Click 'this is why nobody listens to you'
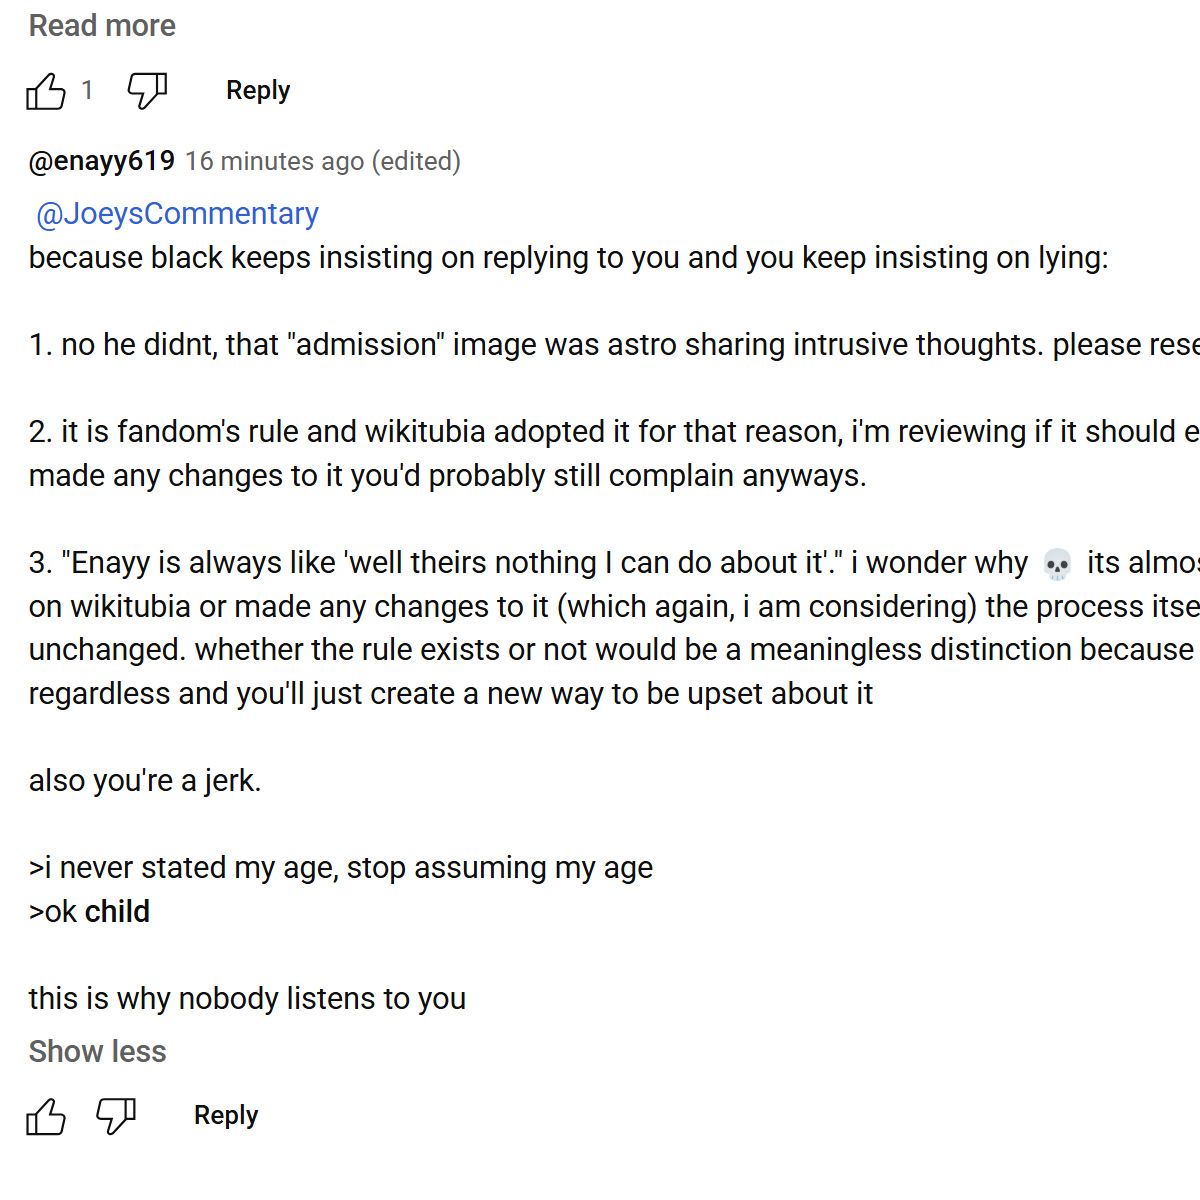This screenshot has width=1200, height=1200. pos(247,999)
